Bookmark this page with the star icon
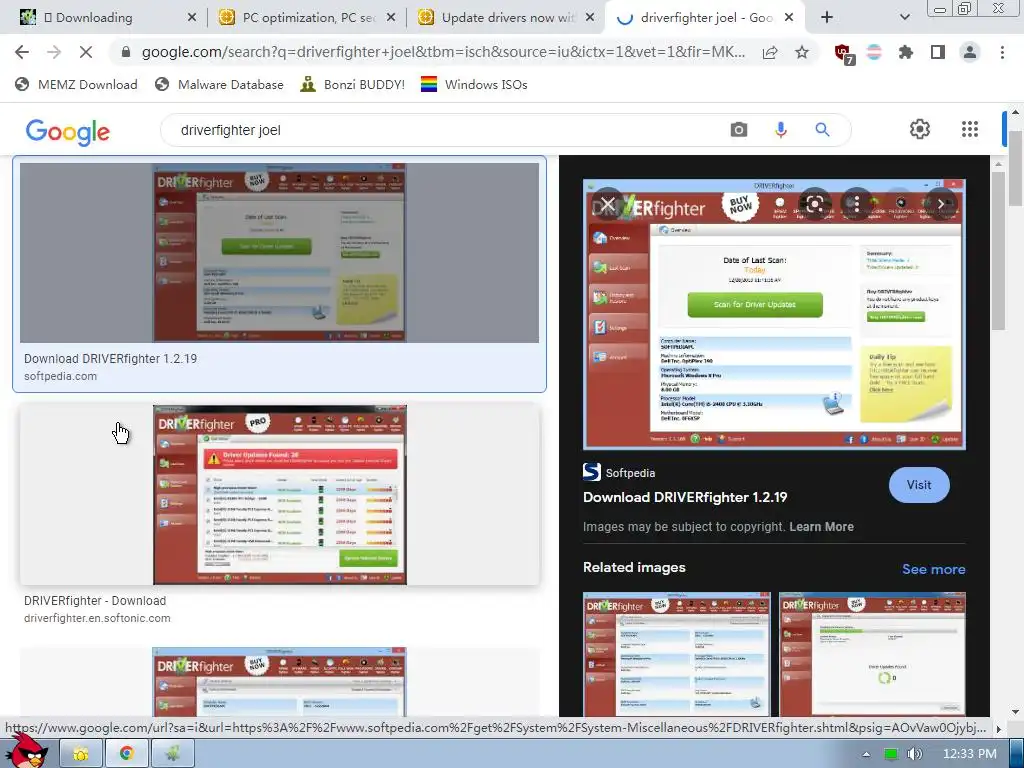The width and height of the screenshot is (1024, 768). pyautogui.click(x=802, y=52)
